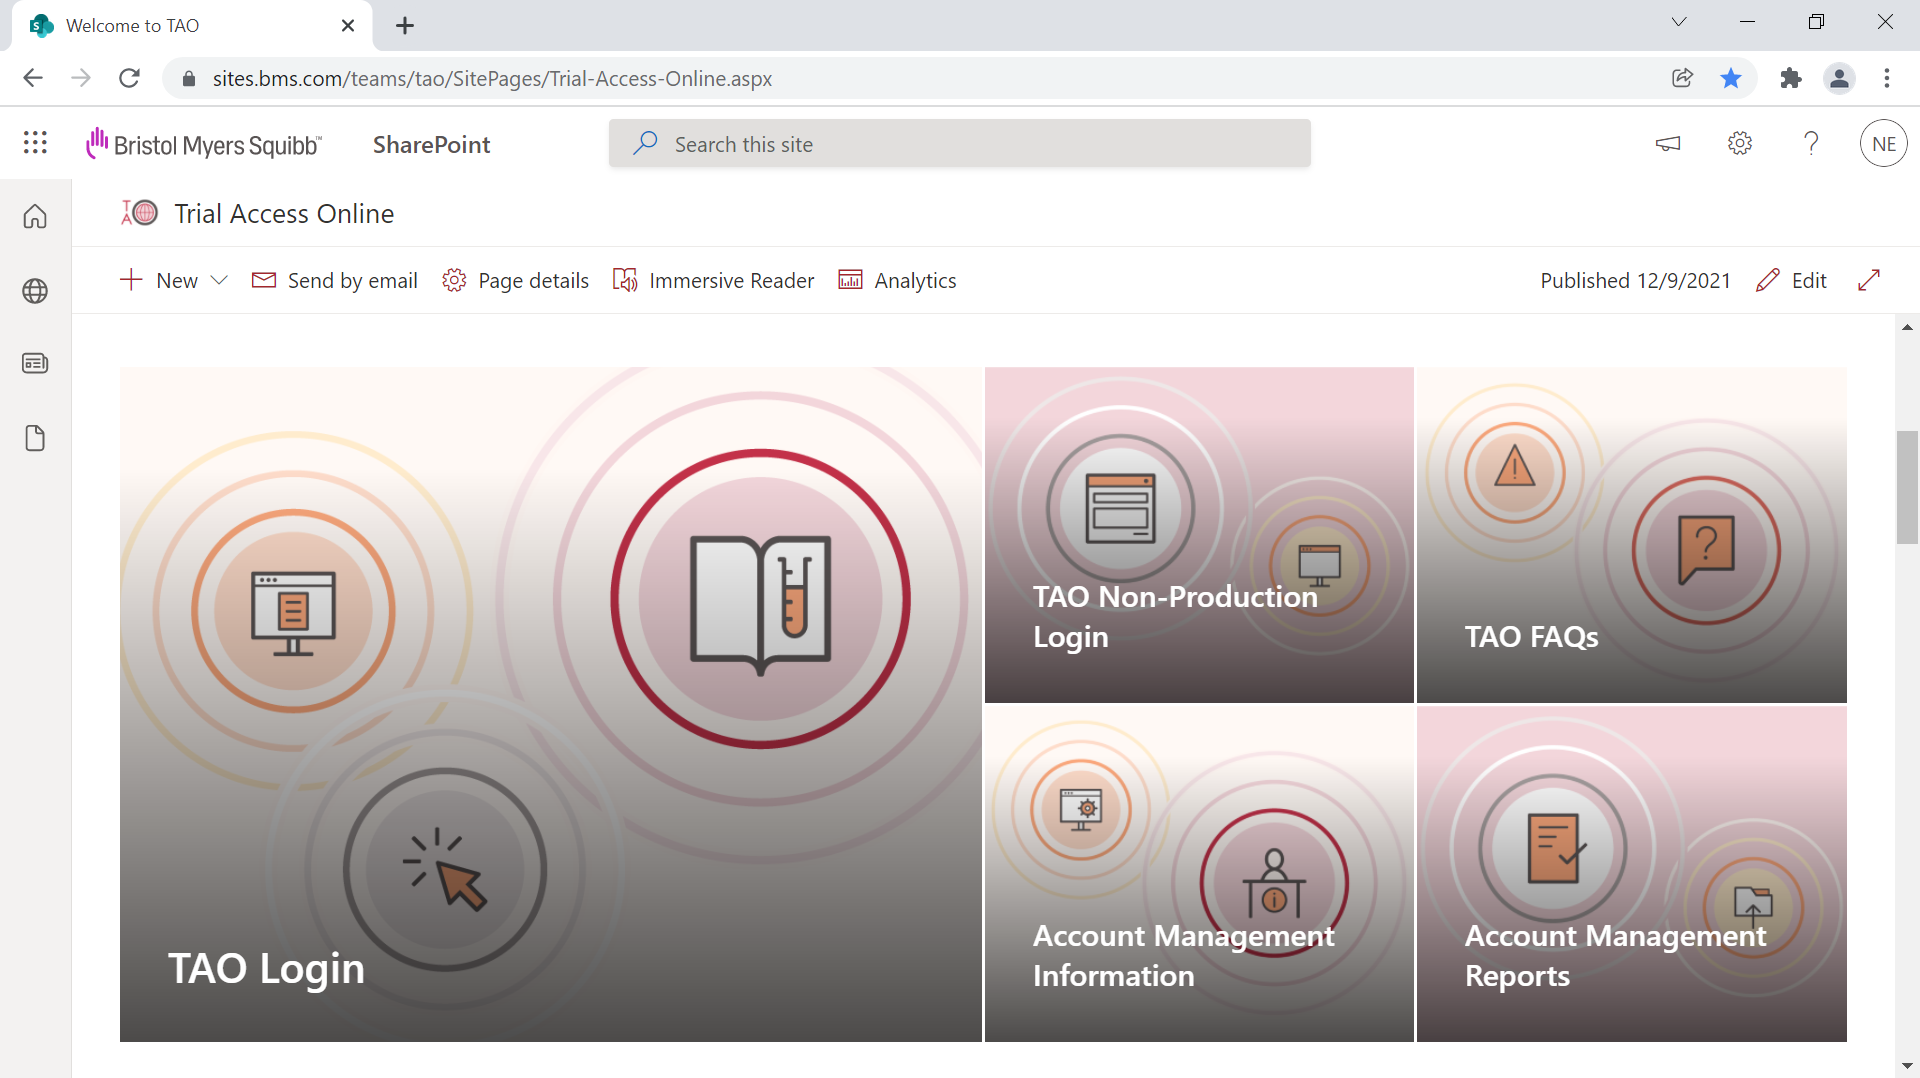This screenshot has height=1078, width=1920.
Task: View site information lock icon
Action: [x=188, y=78]
